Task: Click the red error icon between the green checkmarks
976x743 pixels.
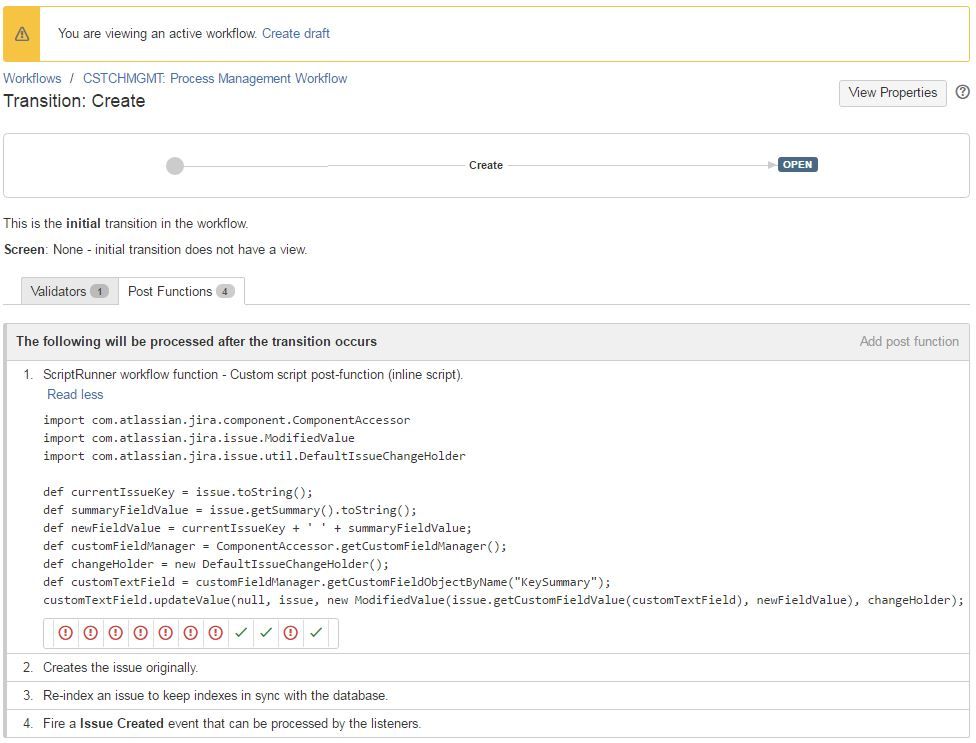Action: point(291,633)
